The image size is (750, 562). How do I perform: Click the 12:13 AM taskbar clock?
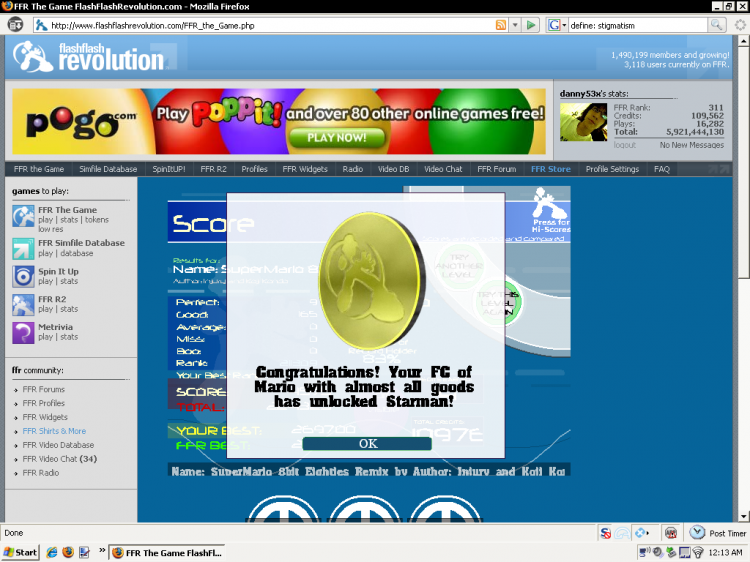pyautogui.click(x=725, y=552)
